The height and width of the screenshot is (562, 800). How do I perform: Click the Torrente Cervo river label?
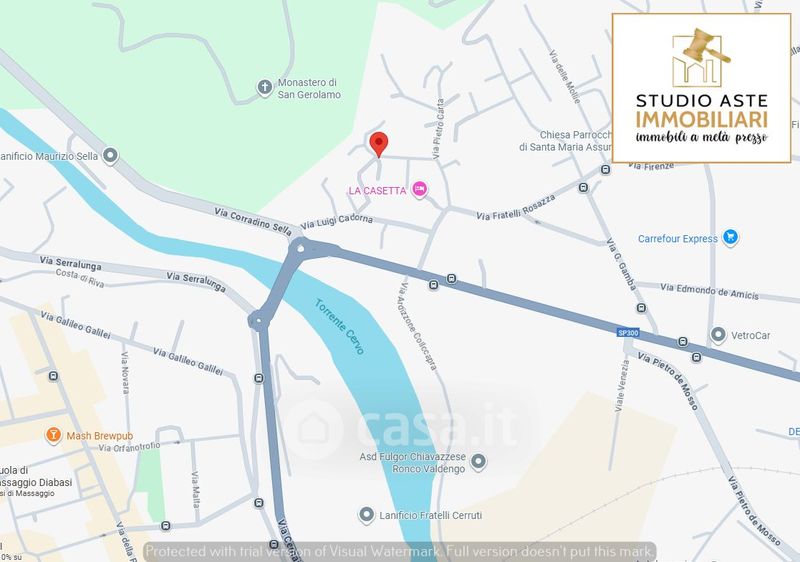click(339, 326)
